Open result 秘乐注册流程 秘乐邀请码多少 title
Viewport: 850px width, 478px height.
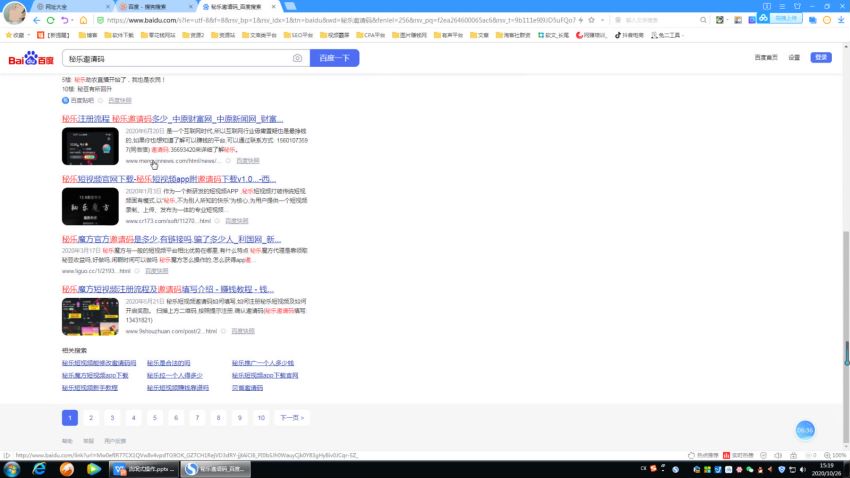tap(172, 119)
